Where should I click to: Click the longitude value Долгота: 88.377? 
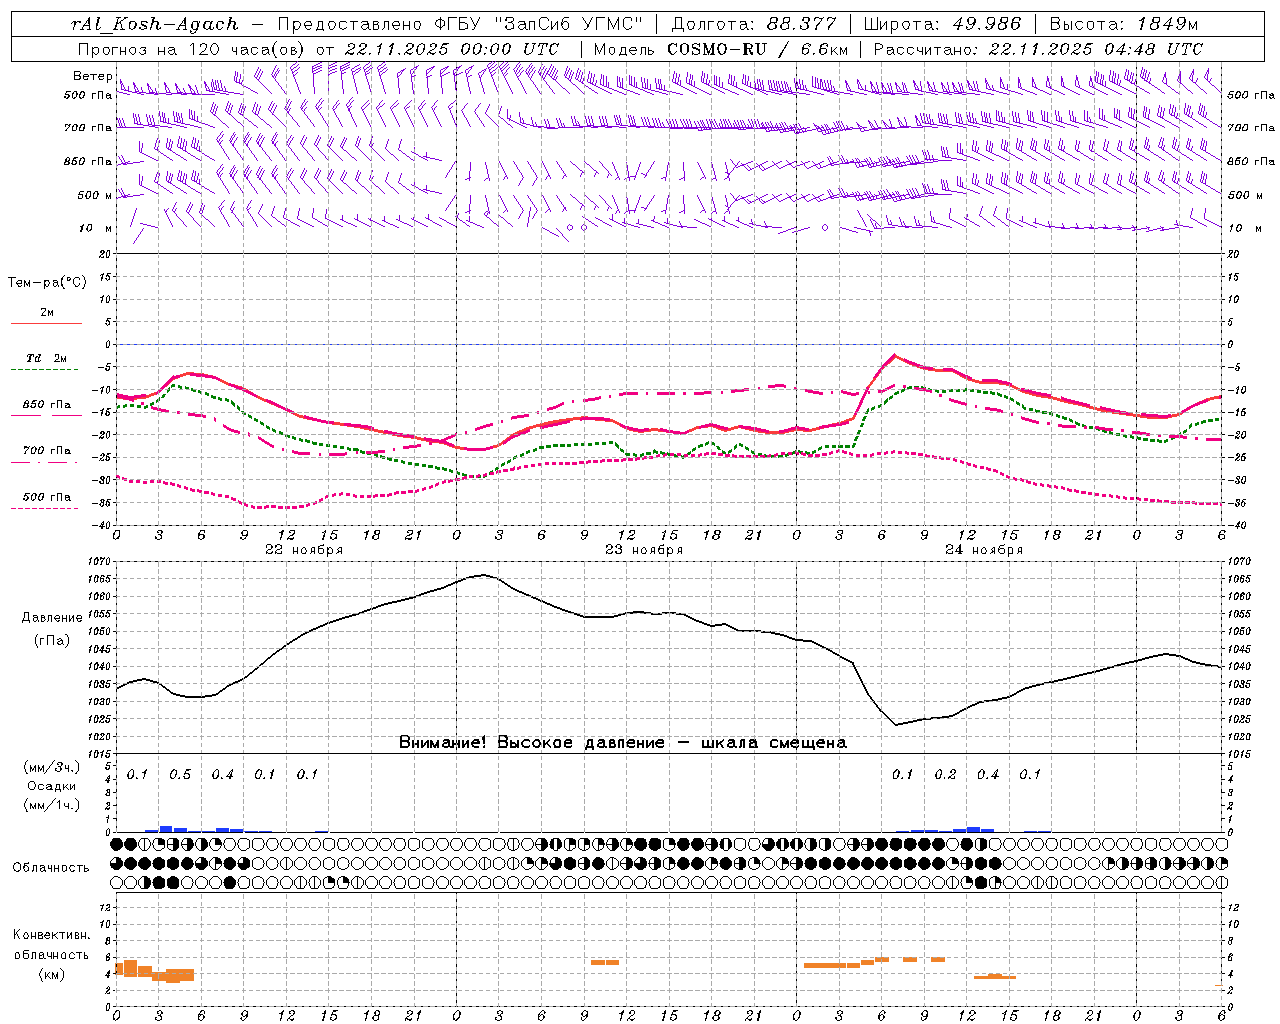point(752,24)
